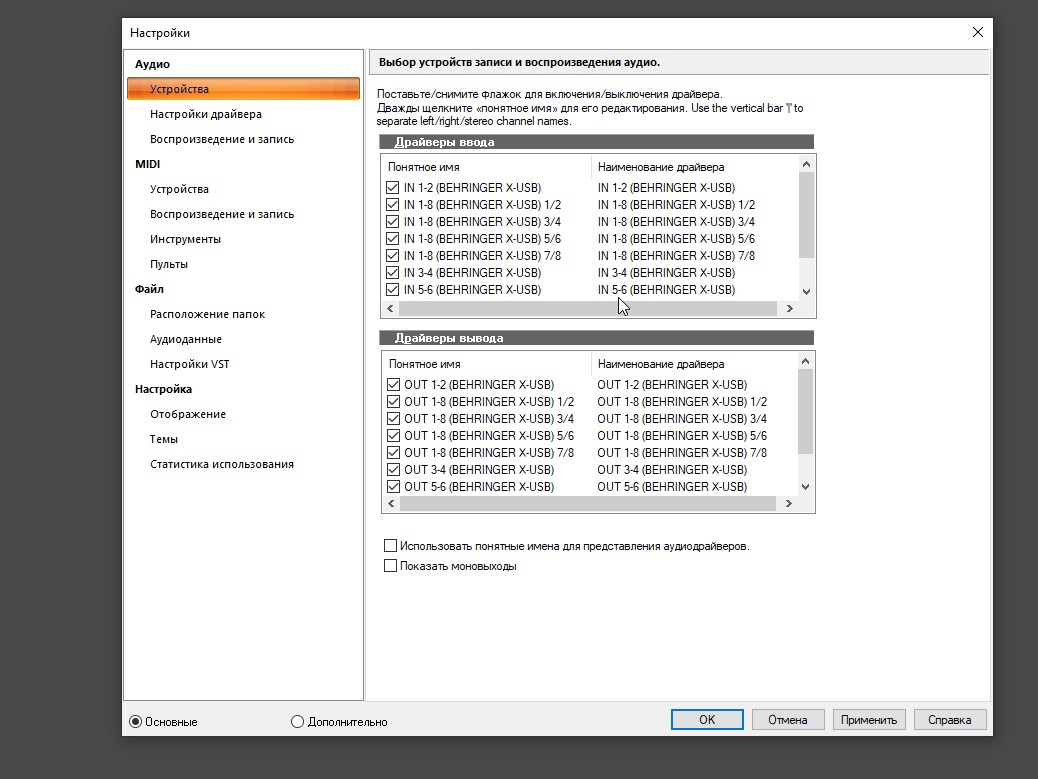Open the 'Инструменты' settings page
The height and width of the screenshot is (779, 1038).
tap(185, 239)
